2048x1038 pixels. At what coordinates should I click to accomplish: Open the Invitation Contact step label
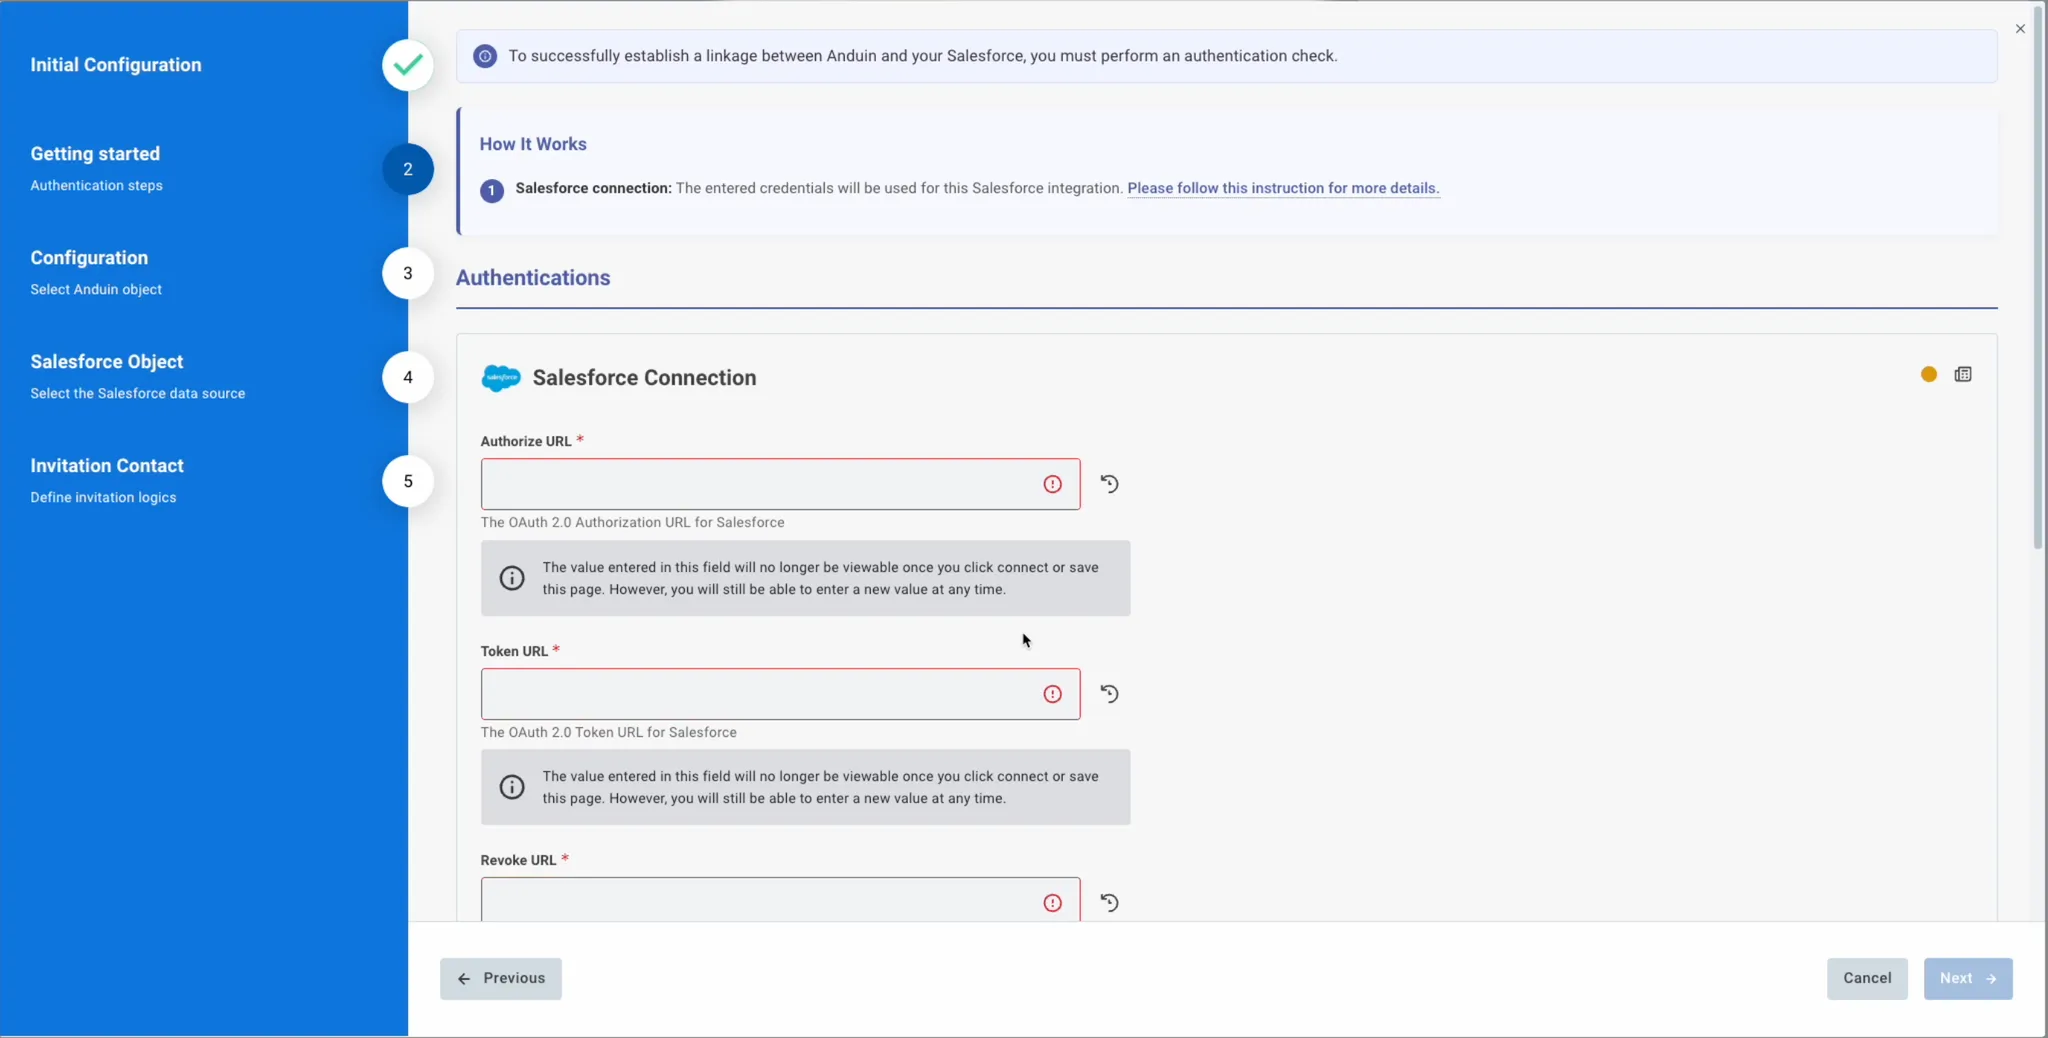[x=107, y=466]
